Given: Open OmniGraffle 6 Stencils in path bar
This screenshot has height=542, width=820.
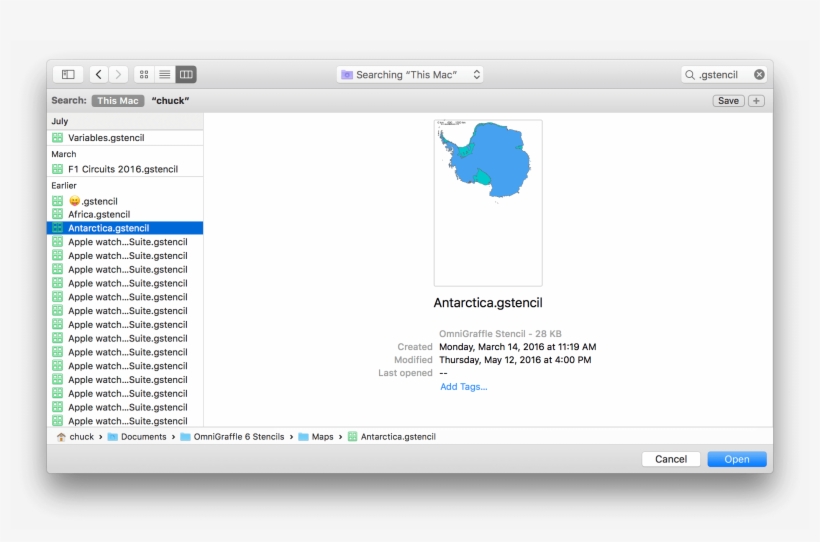Looking at the screenshot, I should 232,437.
